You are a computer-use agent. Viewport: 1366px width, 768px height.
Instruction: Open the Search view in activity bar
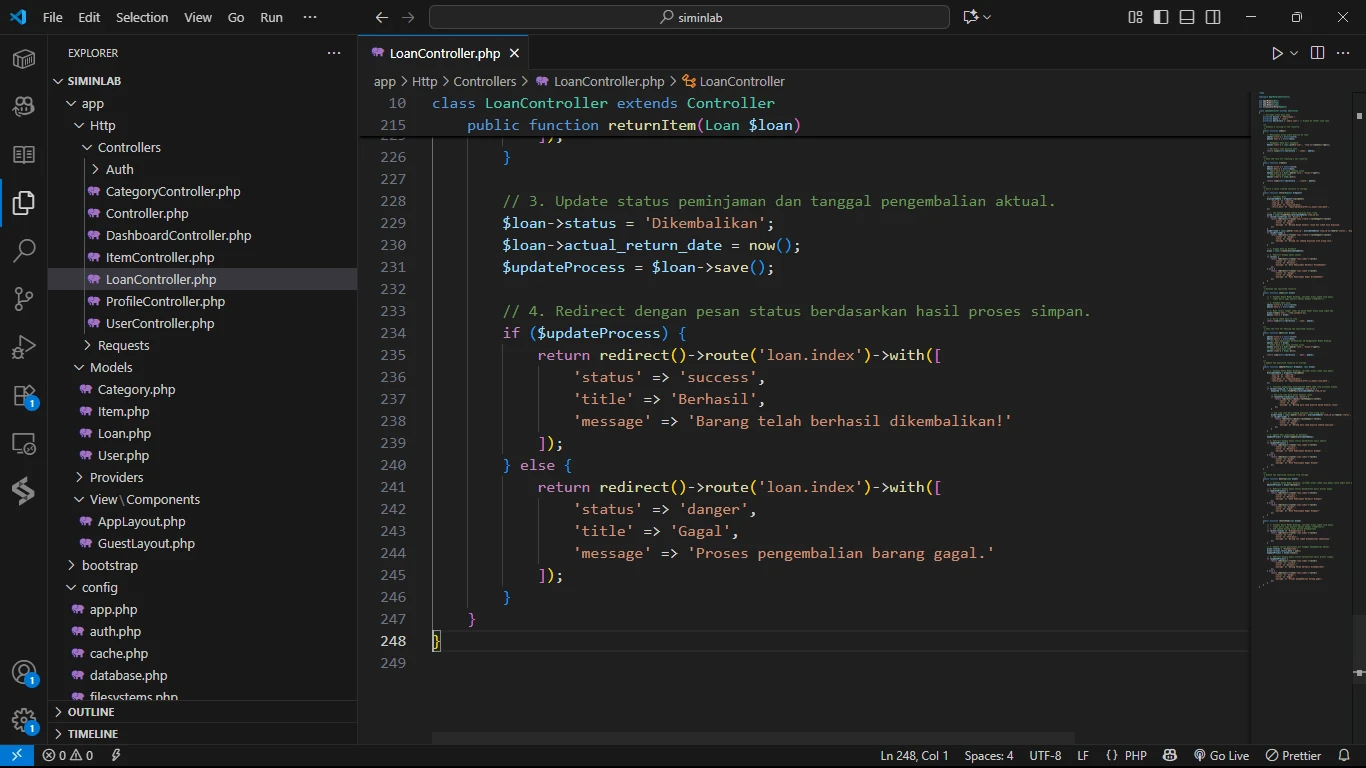(24, 250)
